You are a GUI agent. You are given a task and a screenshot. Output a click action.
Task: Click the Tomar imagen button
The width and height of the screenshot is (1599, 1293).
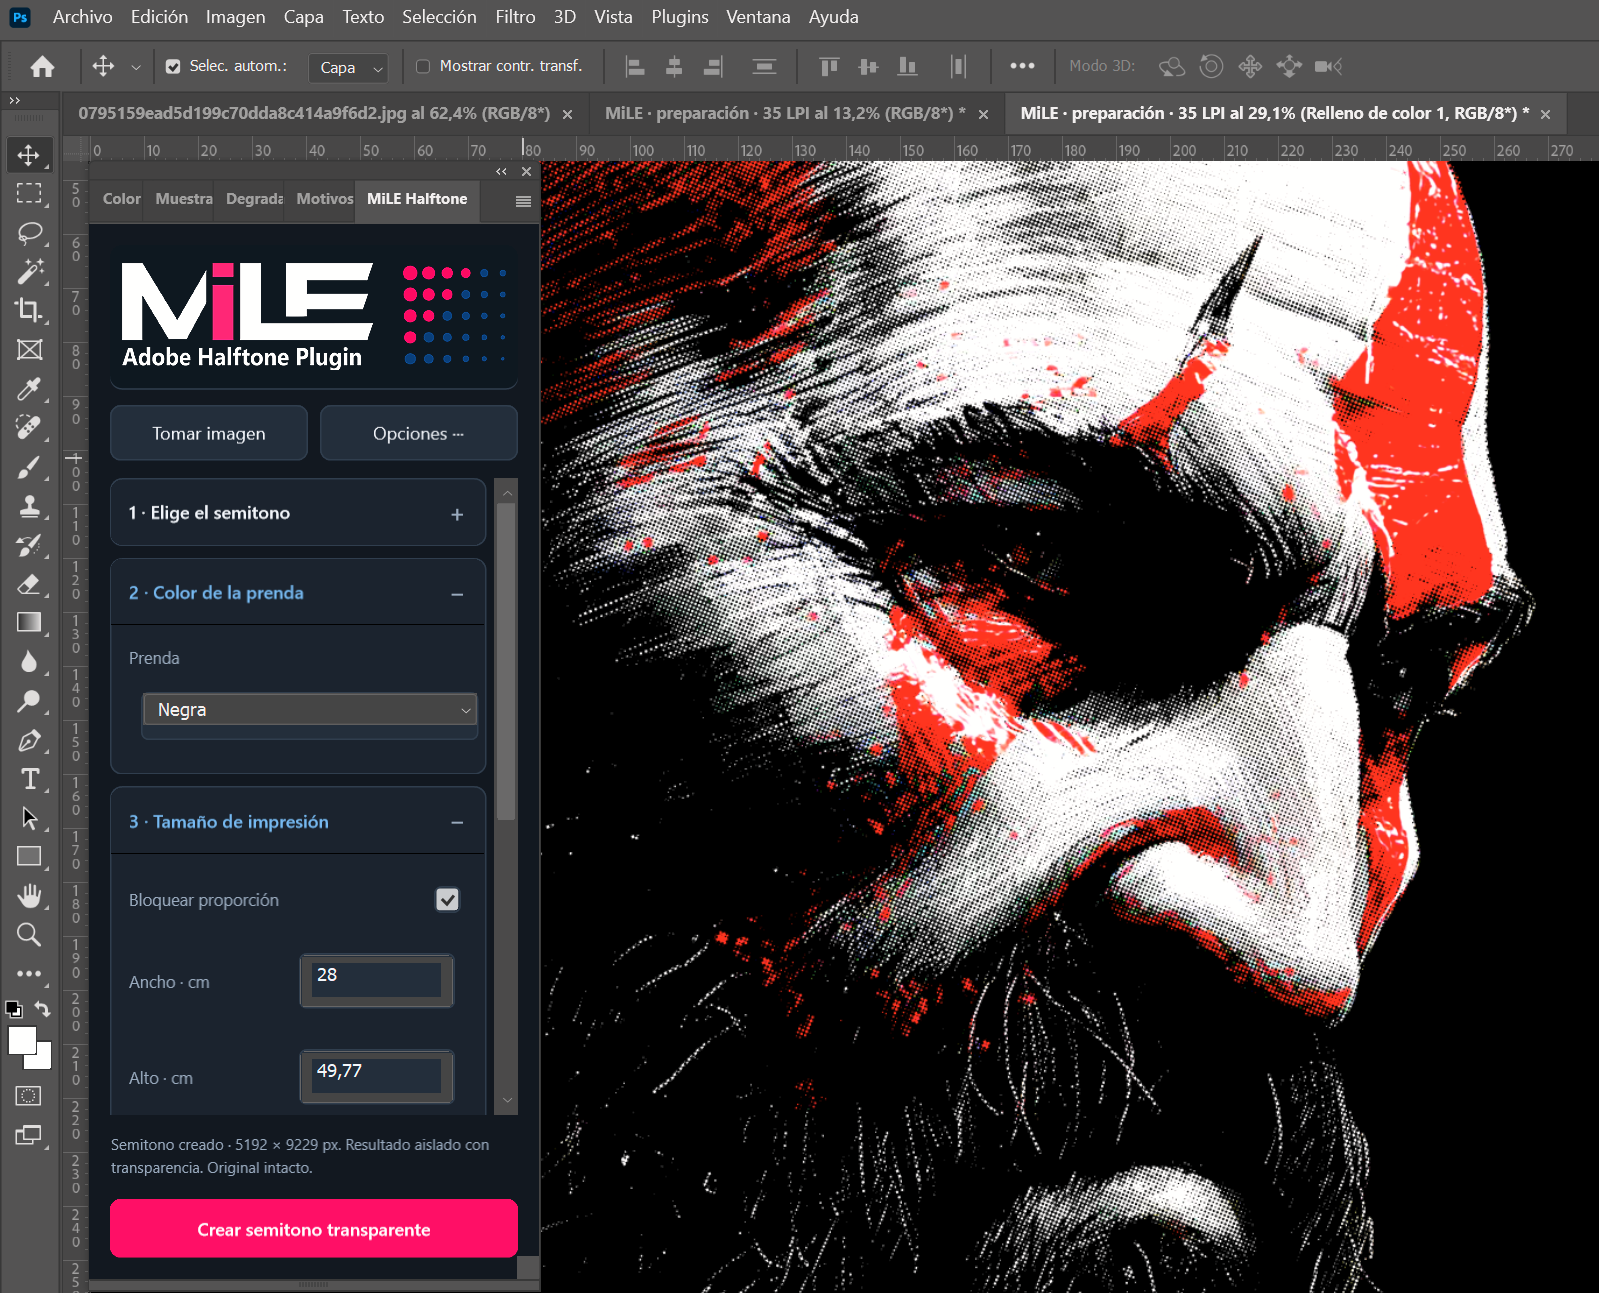[x=209, y=433]
